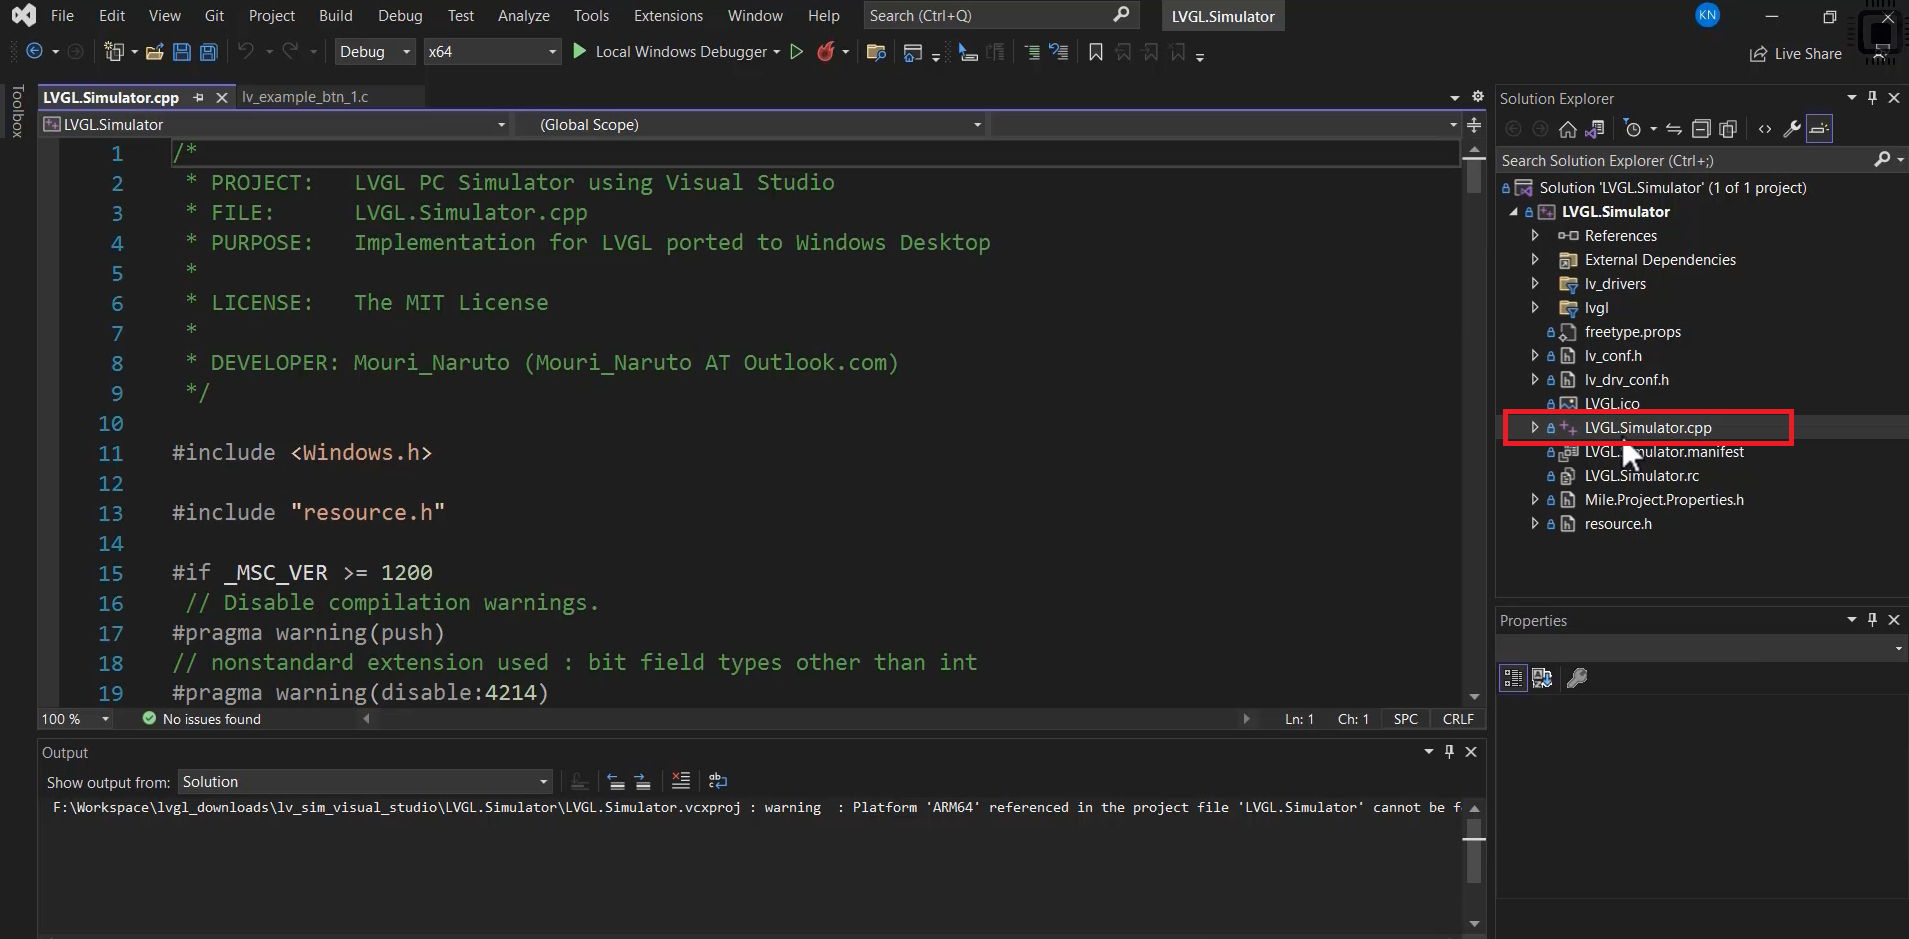Click the uncomment selected lines icon
1909x939 pixels.
point(1058,52)
